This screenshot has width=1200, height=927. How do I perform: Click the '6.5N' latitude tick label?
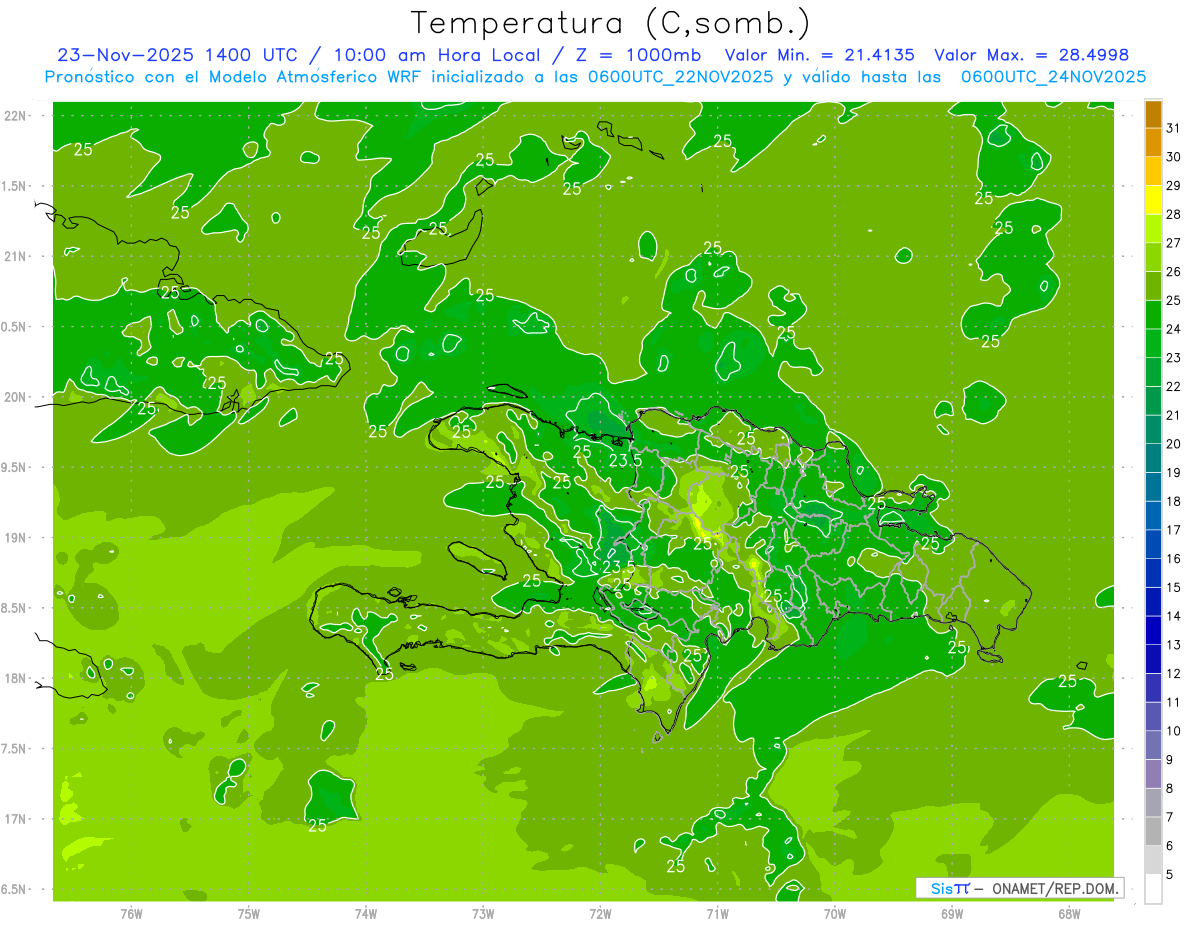14,890
